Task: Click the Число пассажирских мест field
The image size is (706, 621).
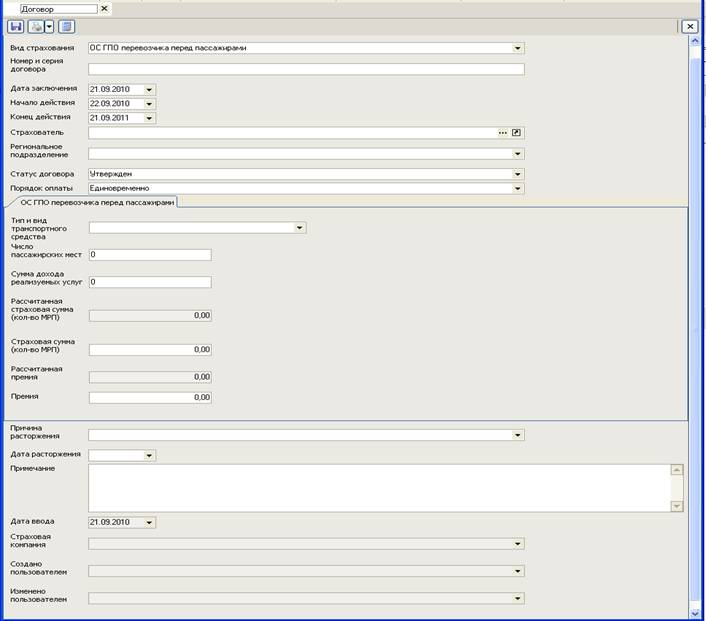Action: [150, 255]
